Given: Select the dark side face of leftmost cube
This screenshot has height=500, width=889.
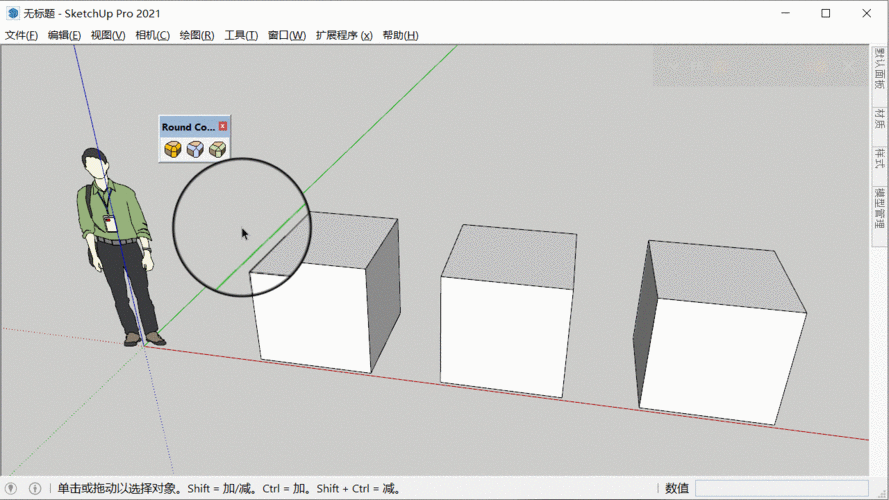Looking at the screenshot, I should (384, 298).
